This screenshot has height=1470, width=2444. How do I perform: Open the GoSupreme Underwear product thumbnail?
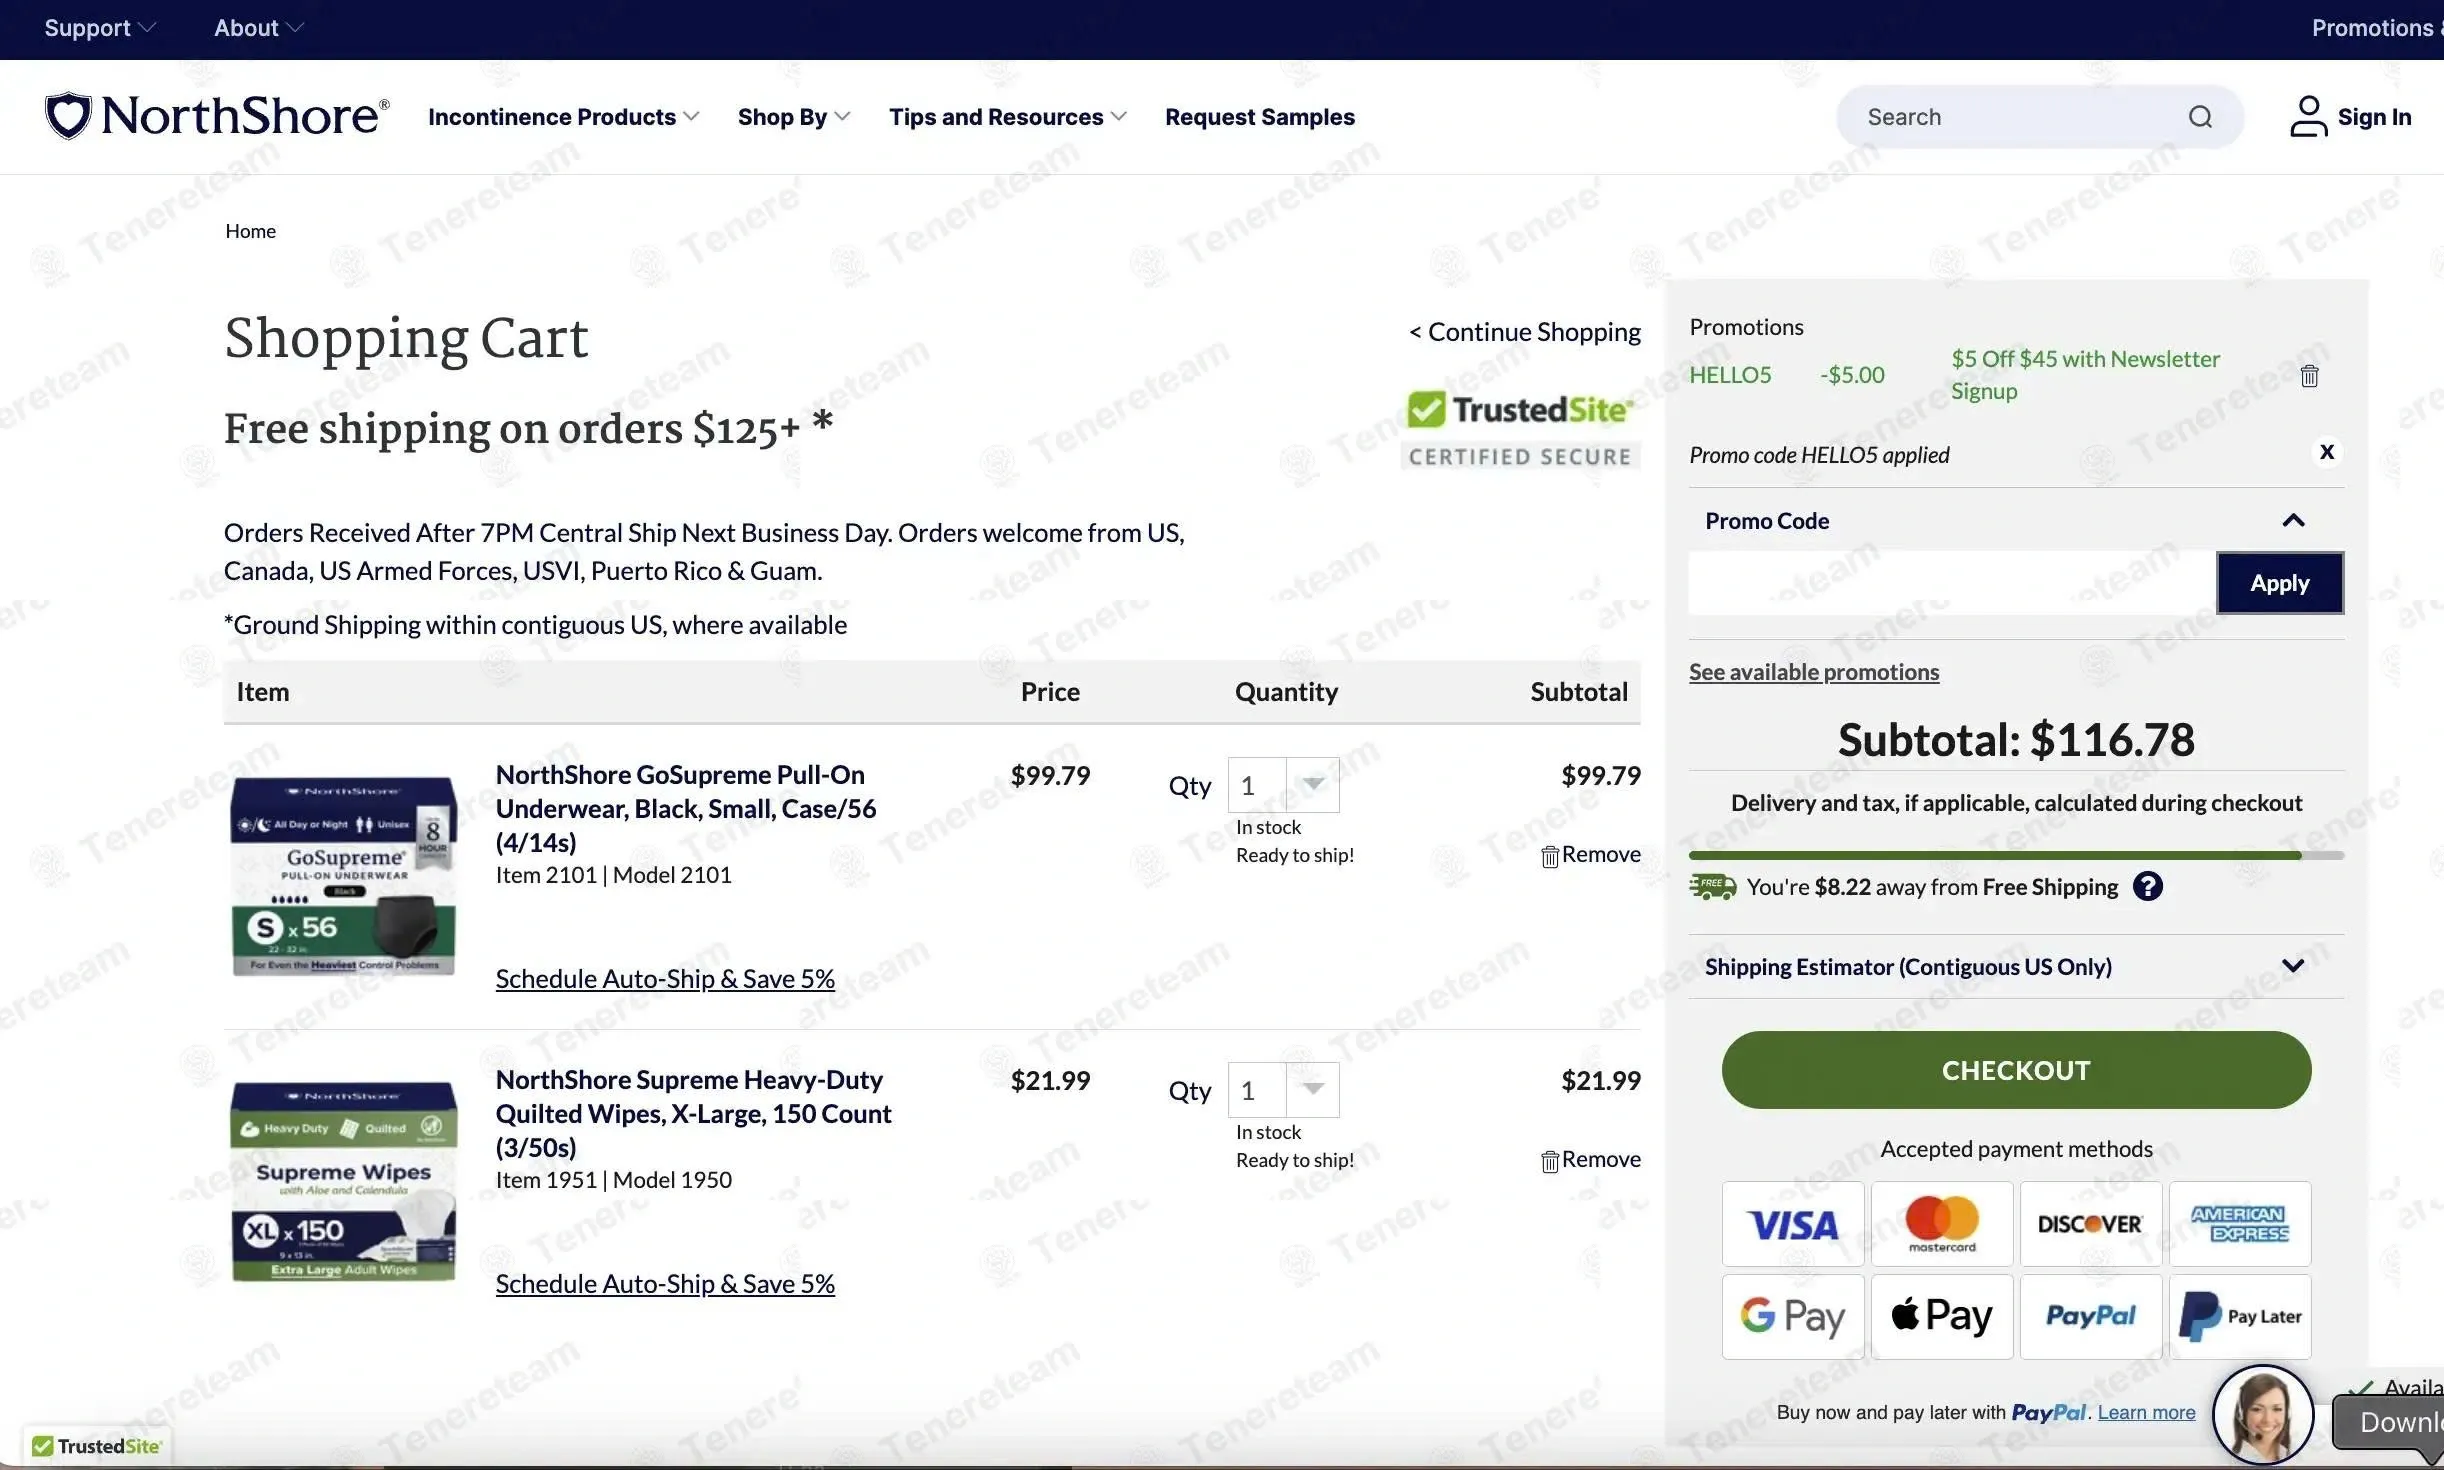pos(343,875)
